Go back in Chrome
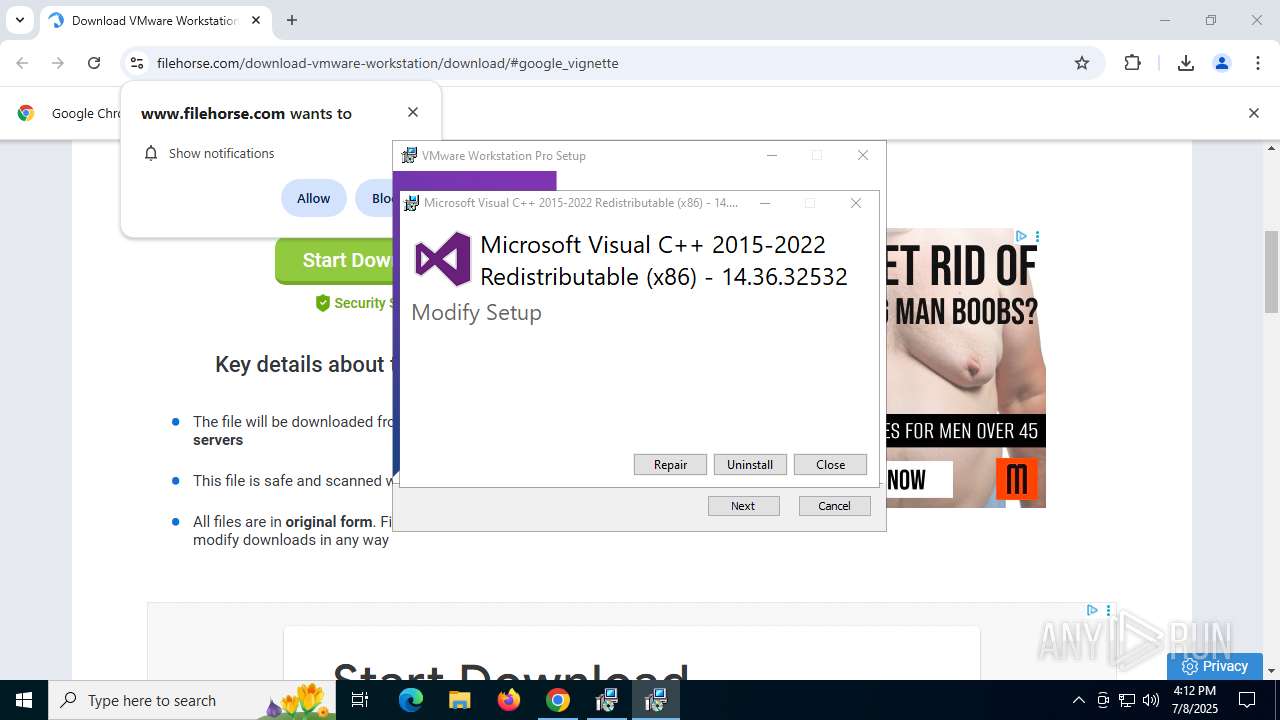Screen dimensions: 1280x720 [x=22, y=63]
